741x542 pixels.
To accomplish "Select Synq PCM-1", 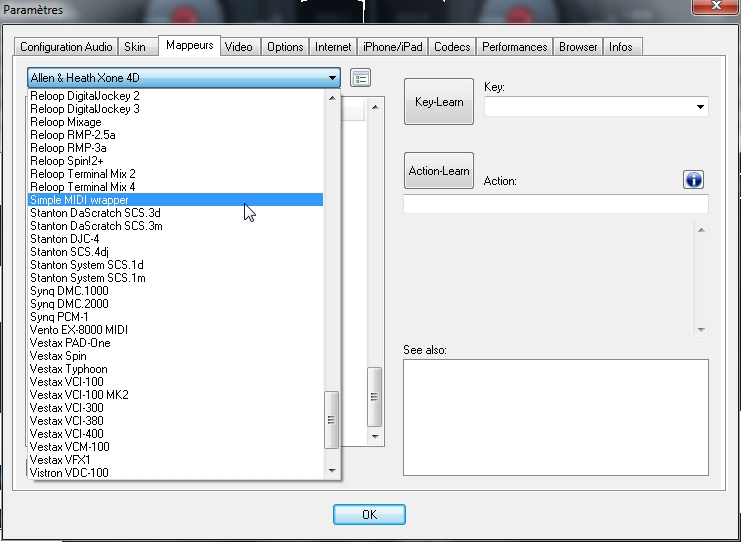I will (x=175, y=317).
